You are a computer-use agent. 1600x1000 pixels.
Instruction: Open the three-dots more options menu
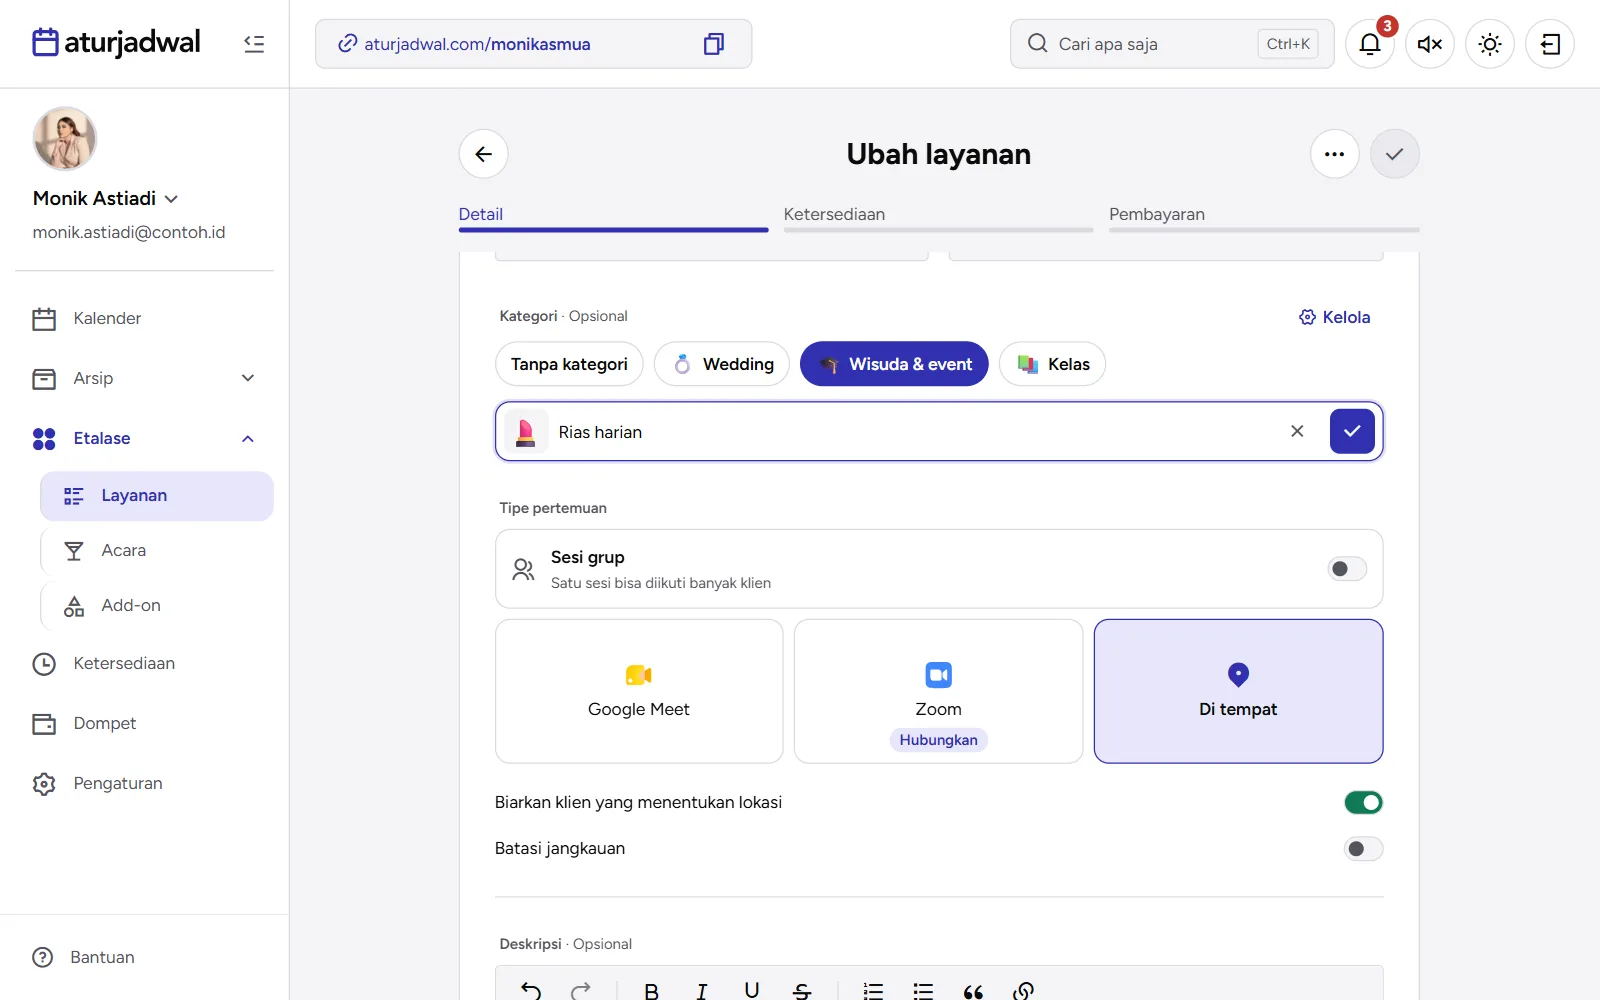tap(1335, 154)
